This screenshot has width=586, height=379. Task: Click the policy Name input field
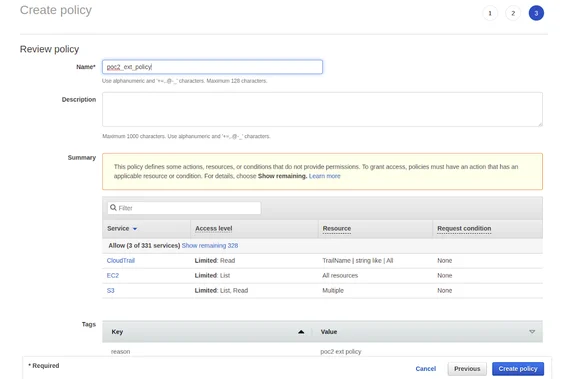212,67
